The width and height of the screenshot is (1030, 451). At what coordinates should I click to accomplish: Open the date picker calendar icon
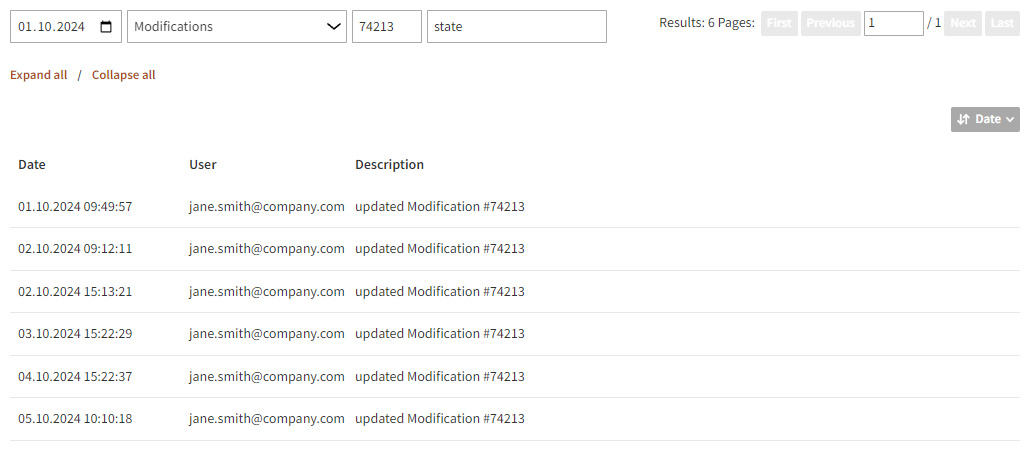(x=107, y=27)
